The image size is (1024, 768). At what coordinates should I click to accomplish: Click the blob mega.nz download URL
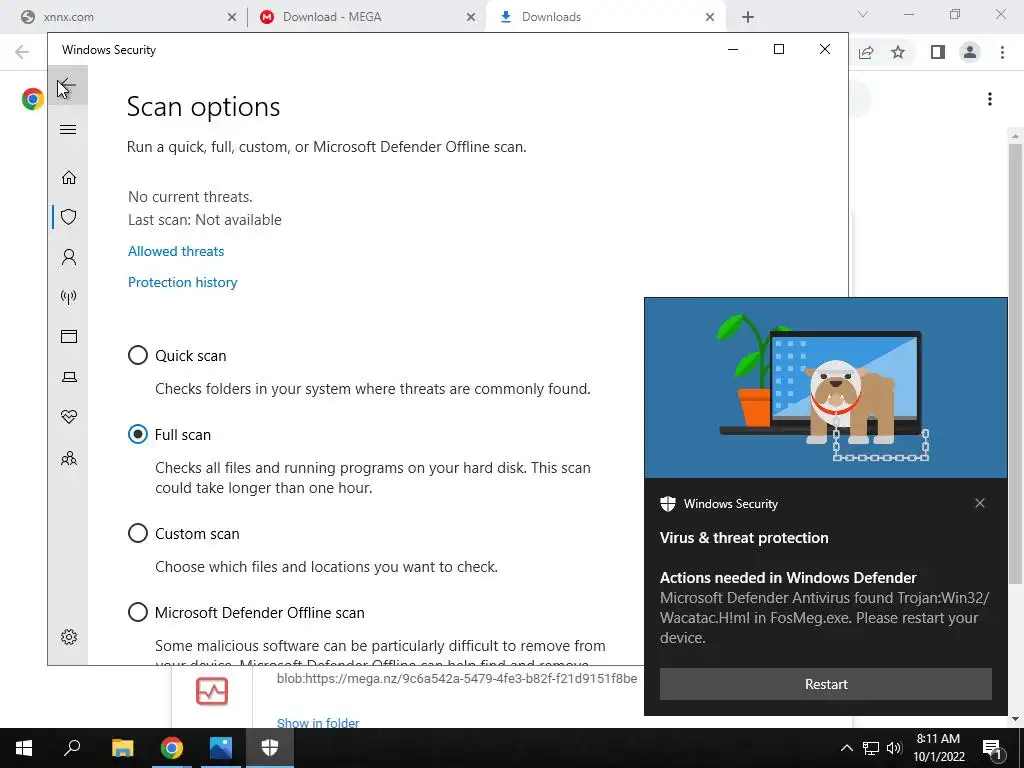click(456, 679)
